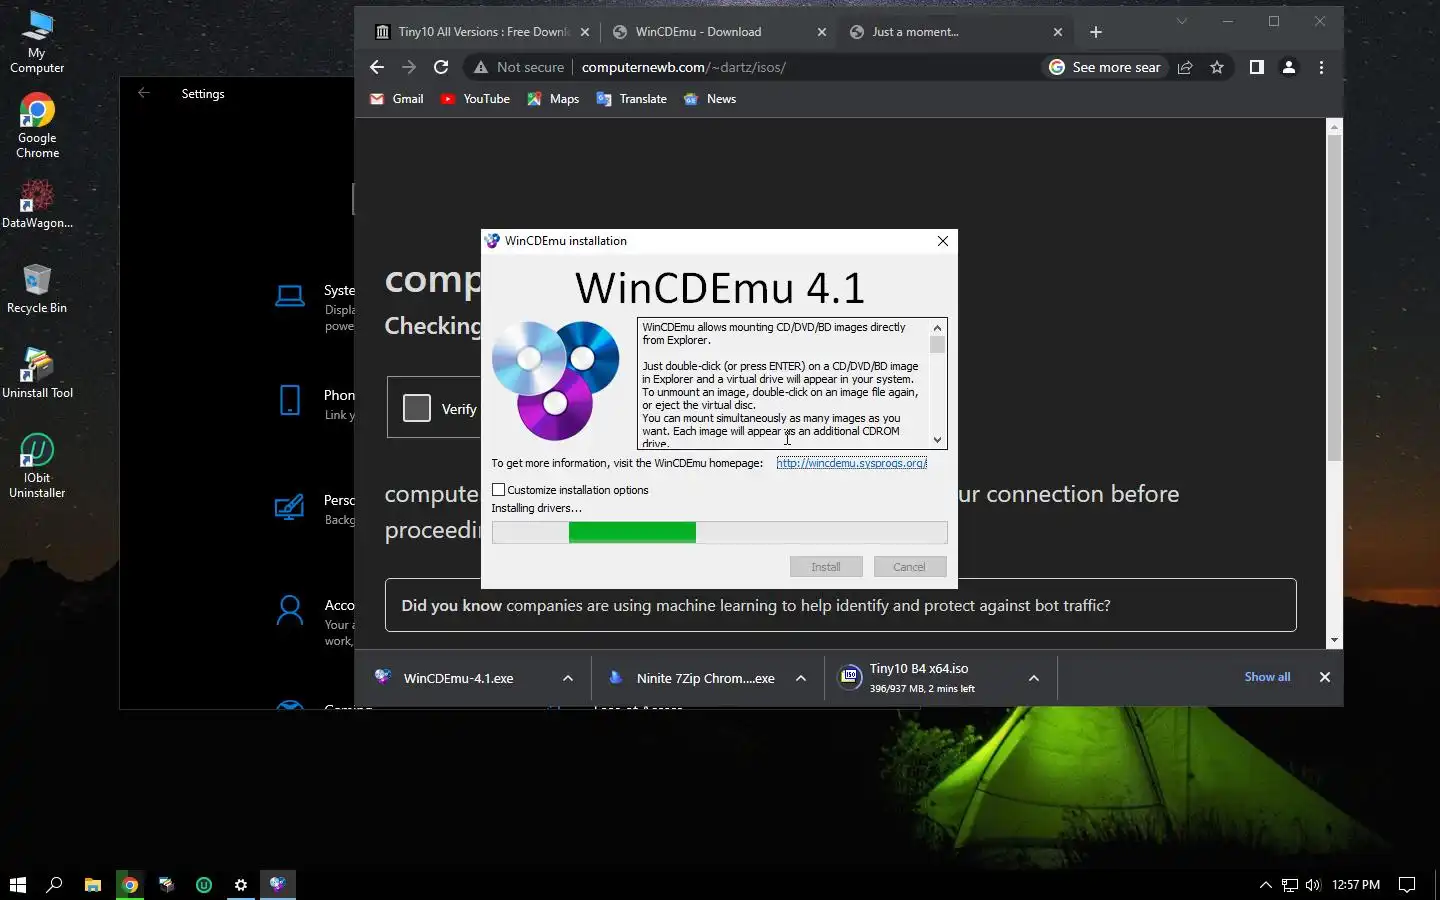The width and height of the screenshot is (1440, 900).
Task: Click the WinCDEmu description scrollbar thumb
Action: pyautogui.click(x=937, y=345)
